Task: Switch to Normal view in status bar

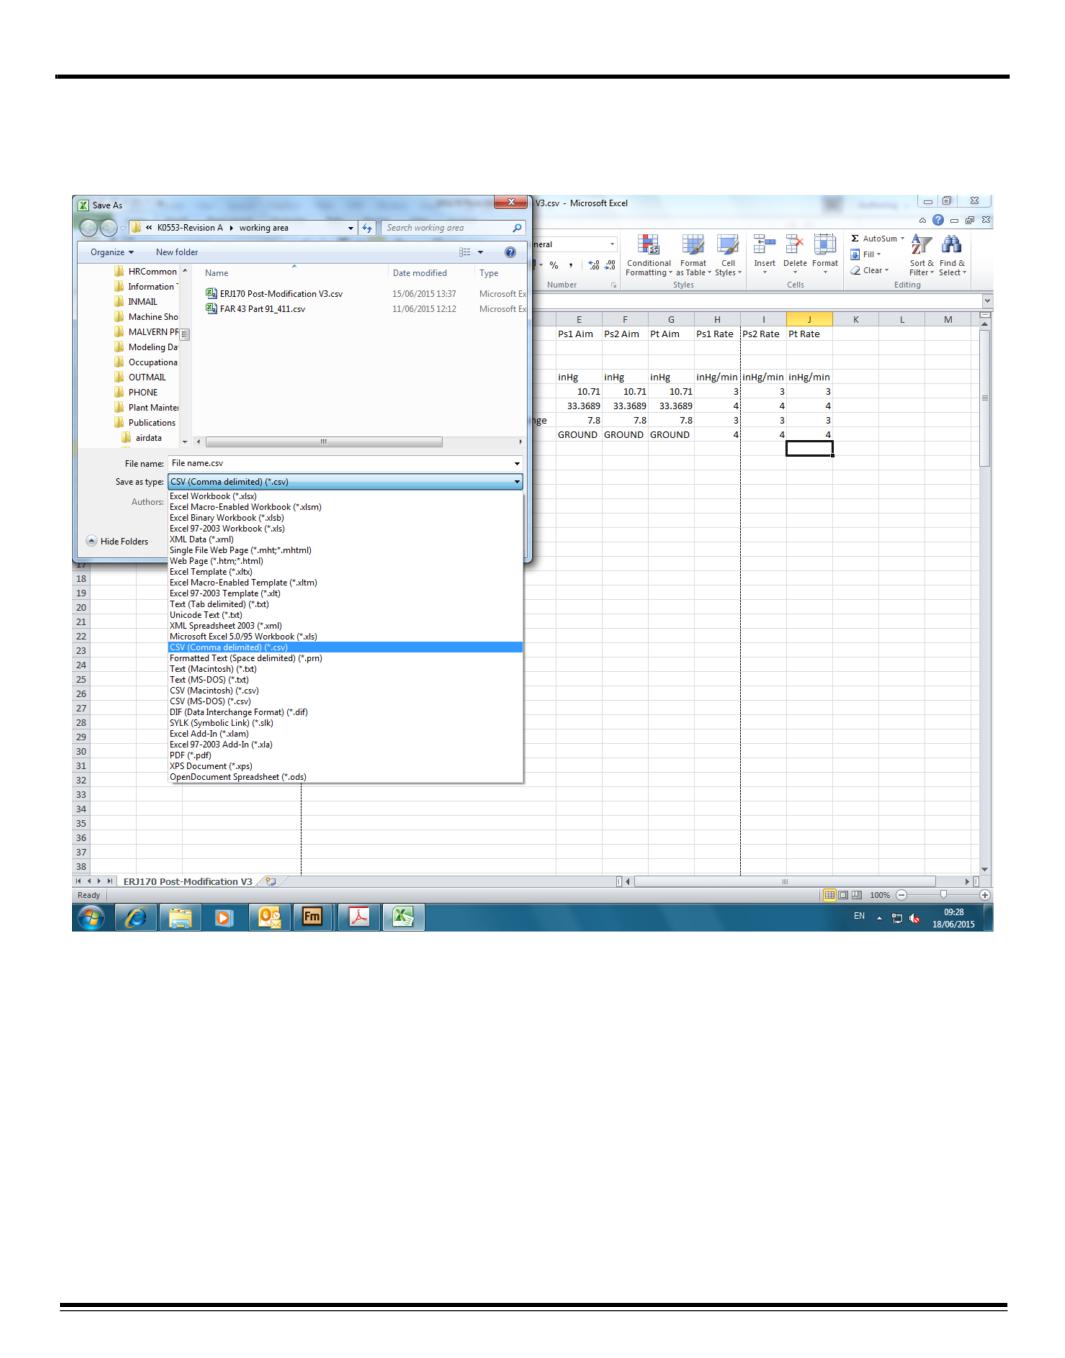Action: 829,895
